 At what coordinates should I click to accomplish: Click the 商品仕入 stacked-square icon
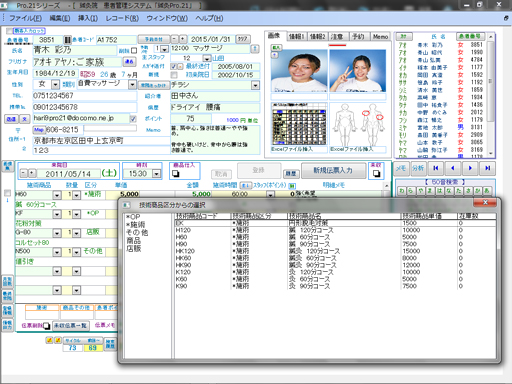pos(175,174)
